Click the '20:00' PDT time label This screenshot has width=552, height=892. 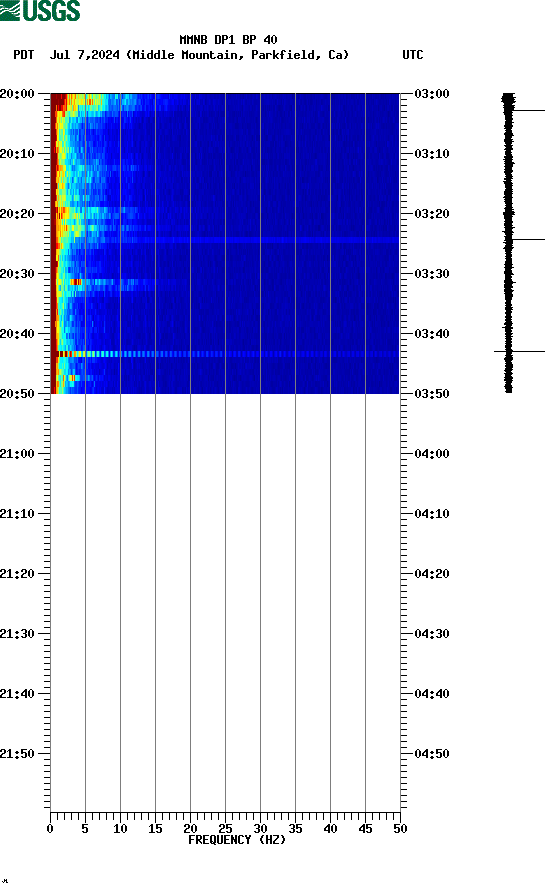[x=17, y=94]
